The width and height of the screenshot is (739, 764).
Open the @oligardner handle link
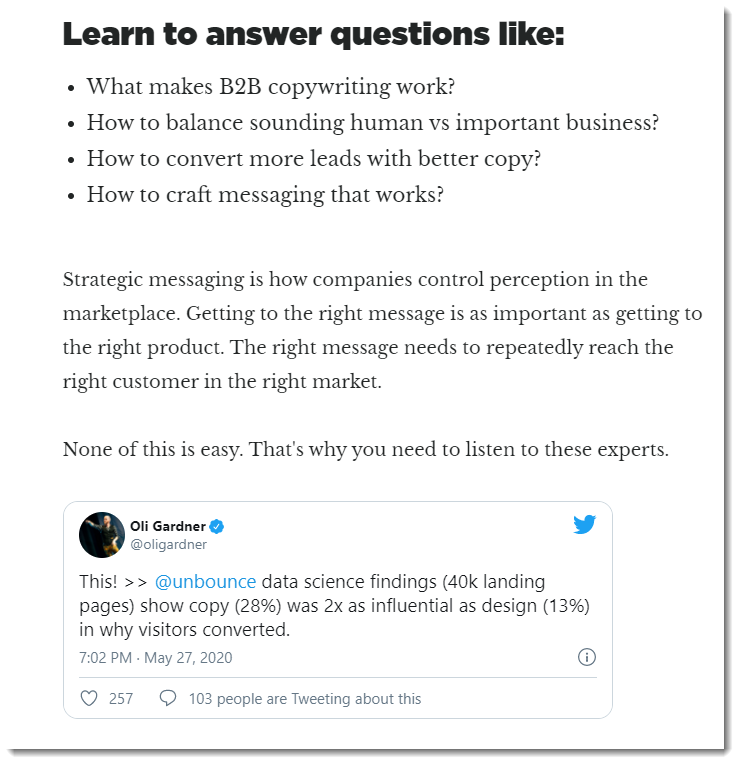[x=169, y=544]
